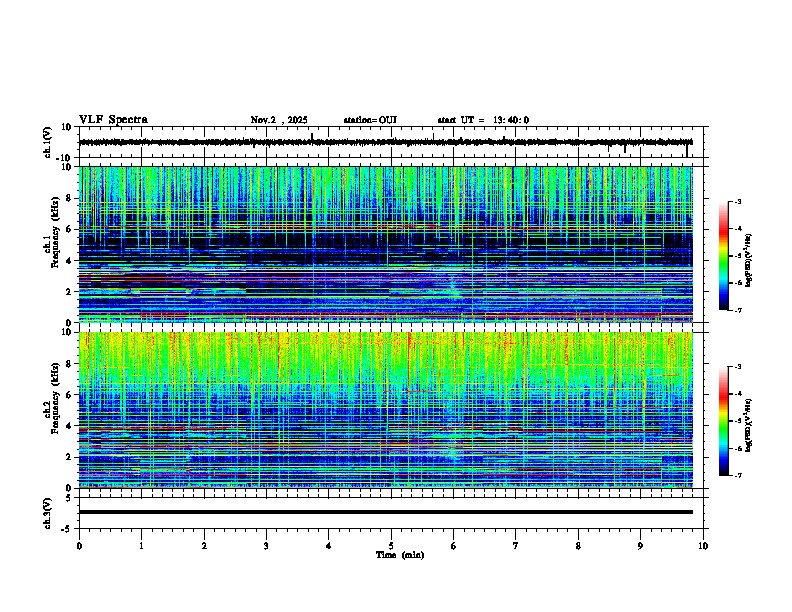Click the ch.1 voltage waveform trace
The image size is (792, 612).
(x=385, y=142)
